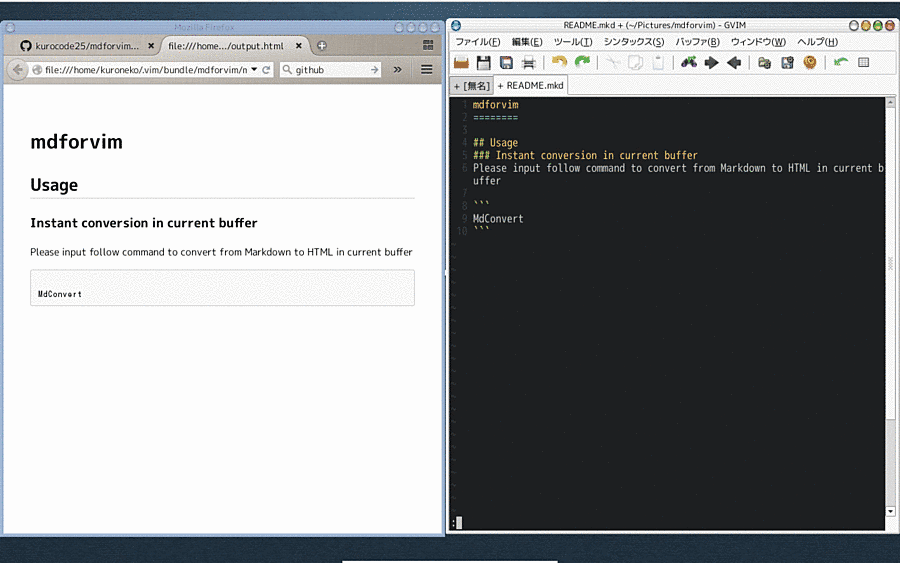This screenshot has width=900, height=563.
Task: Click the '## Usage' line in GVIM editor
Action: point(495,143)
